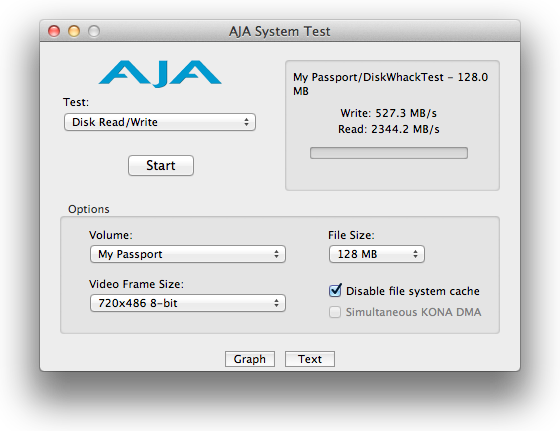Click the disabled zoom window button
This screenshot has height=431, width=560.
pyautogui.click(x=94, y=31)
